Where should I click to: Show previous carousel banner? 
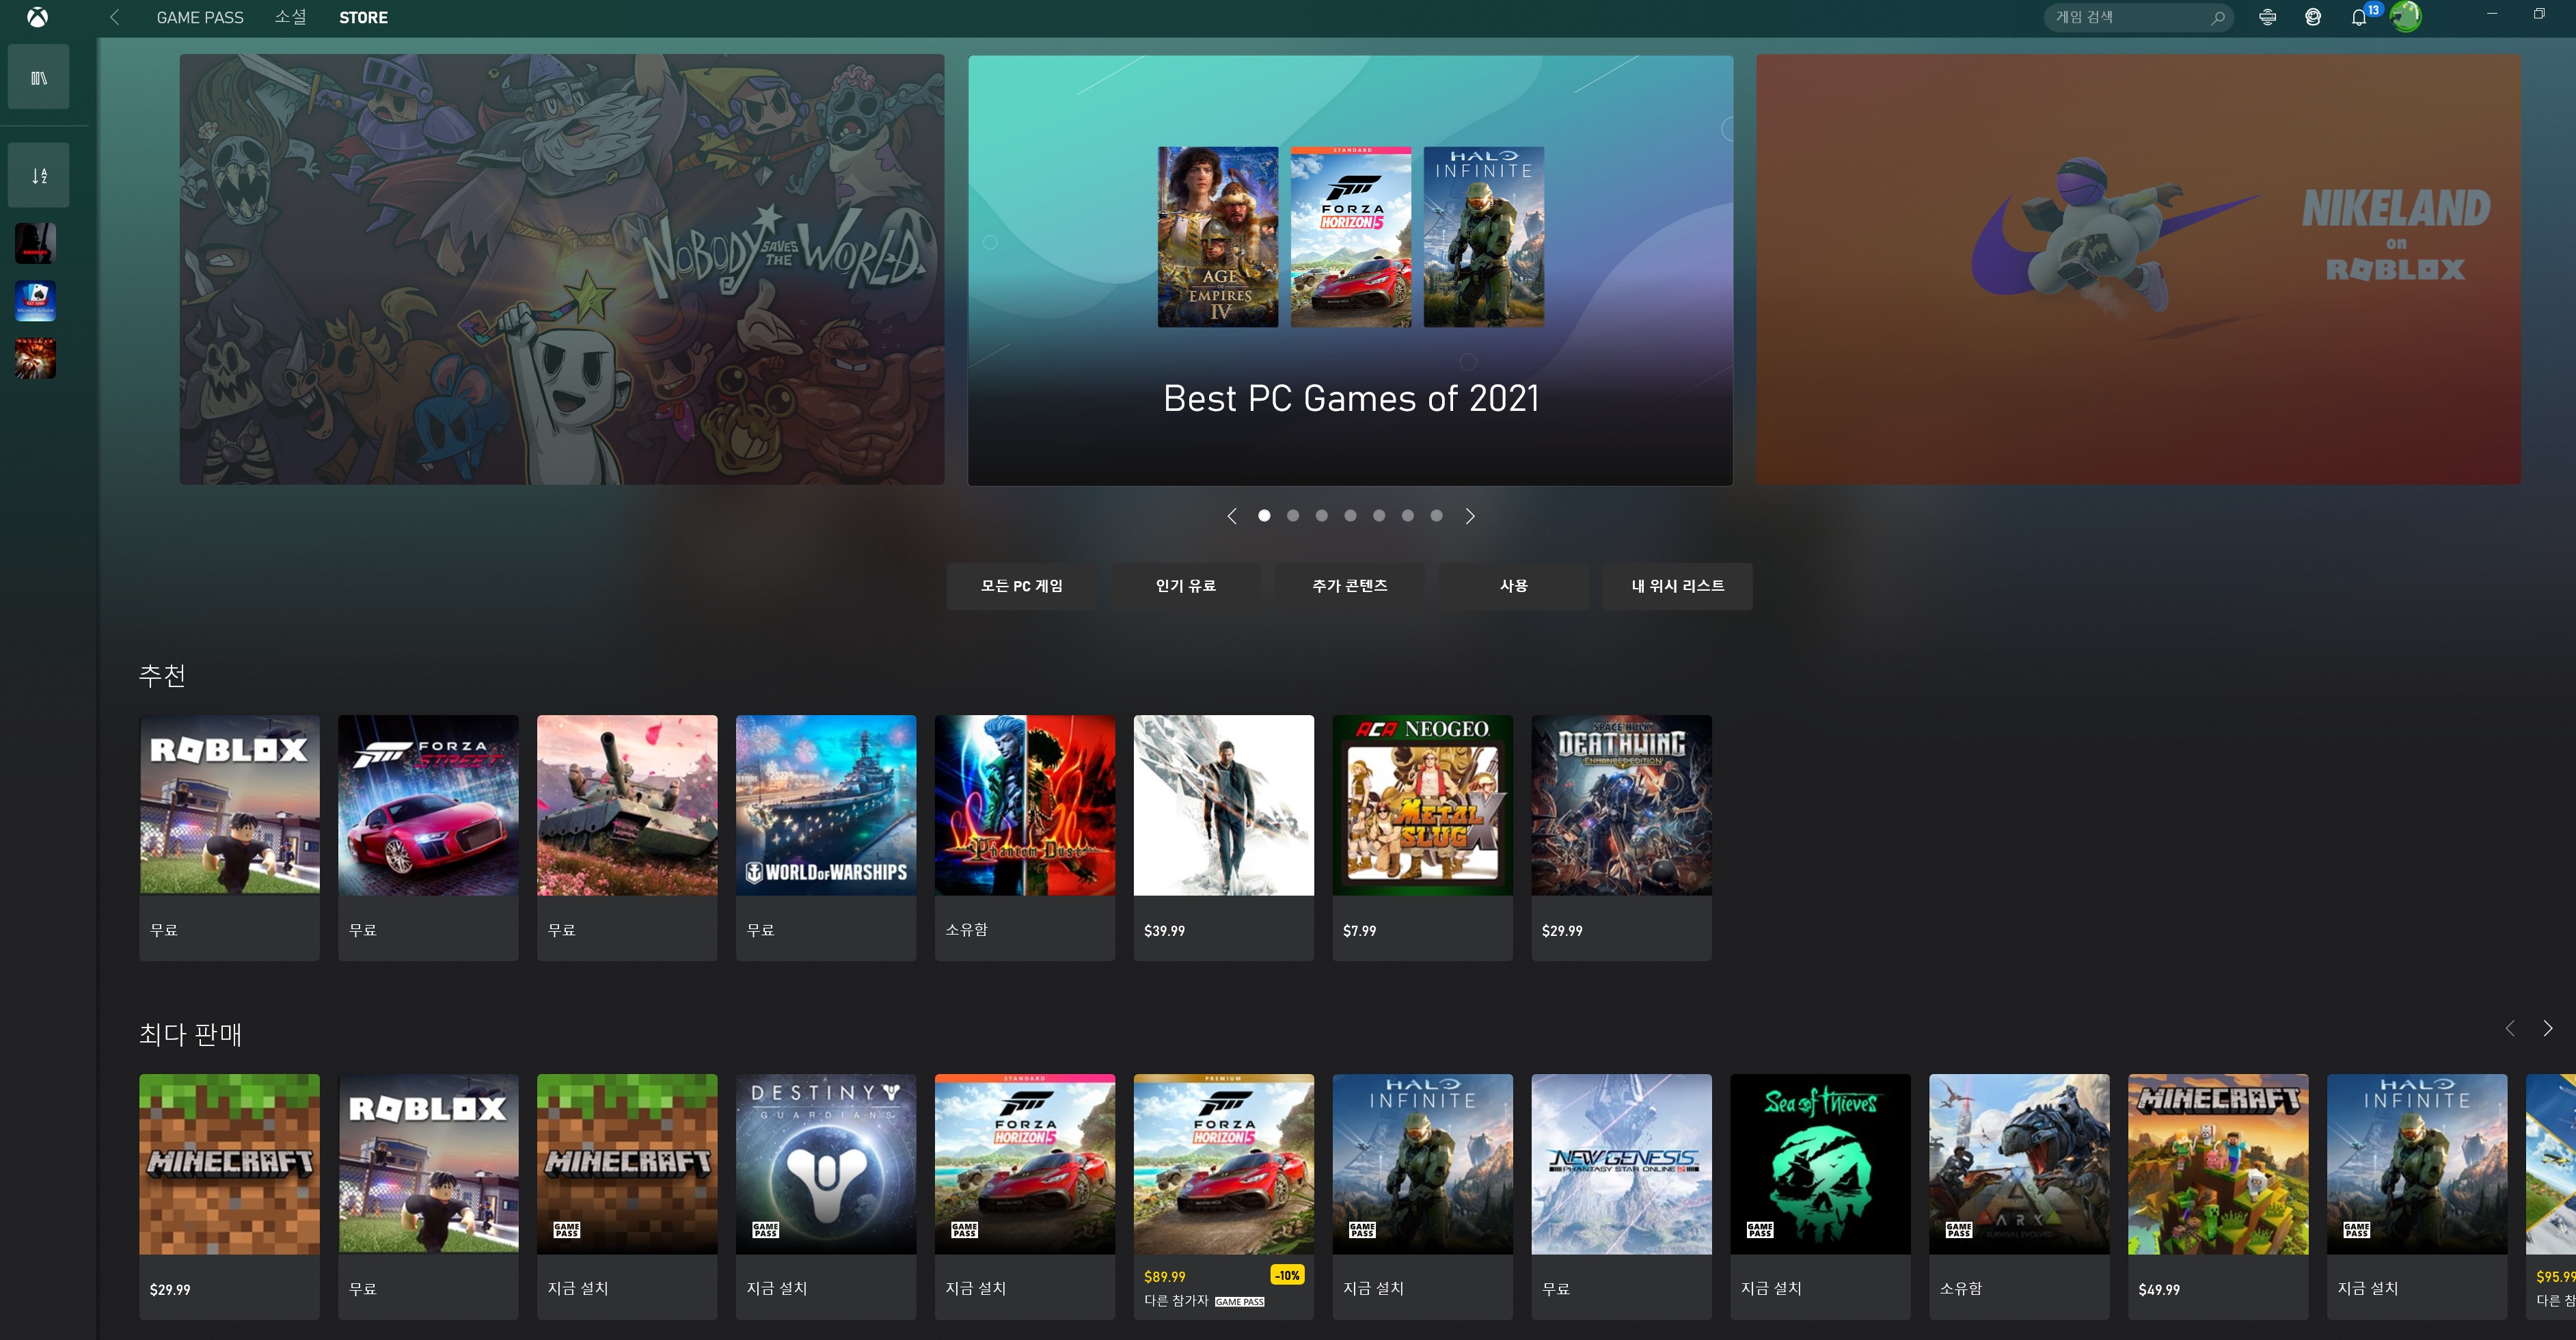click(x=1232, y=516)
